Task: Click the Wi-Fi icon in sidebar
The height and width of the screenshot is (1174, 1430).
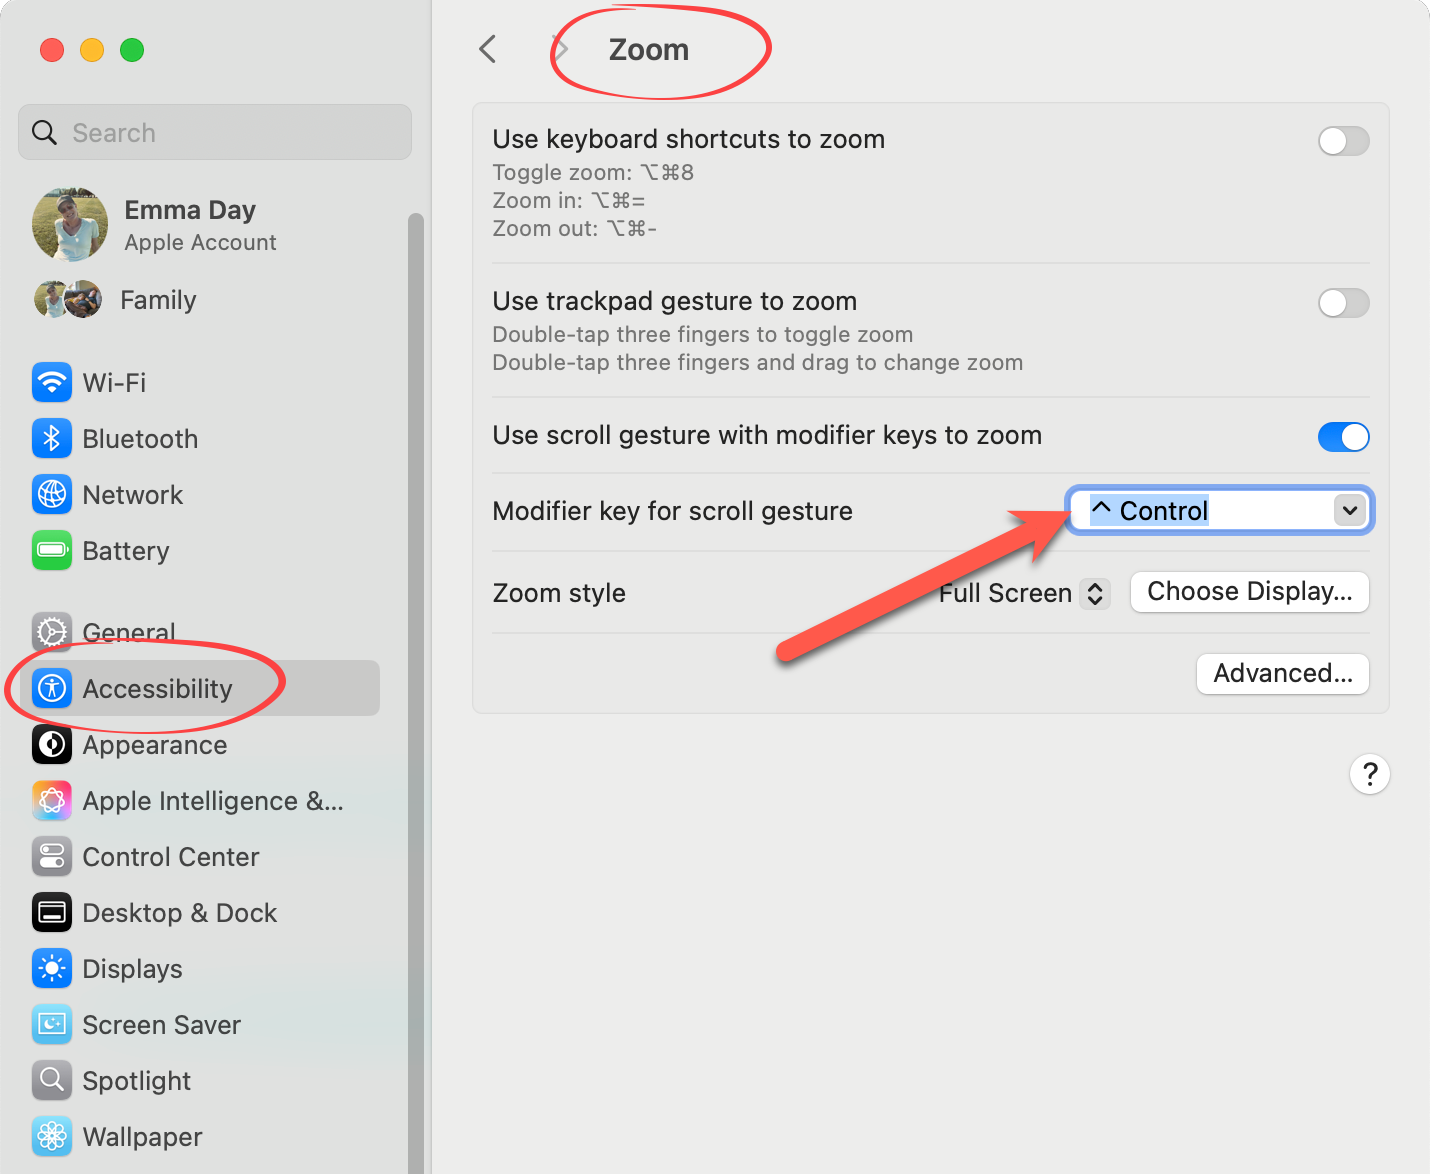Action: 52,383
